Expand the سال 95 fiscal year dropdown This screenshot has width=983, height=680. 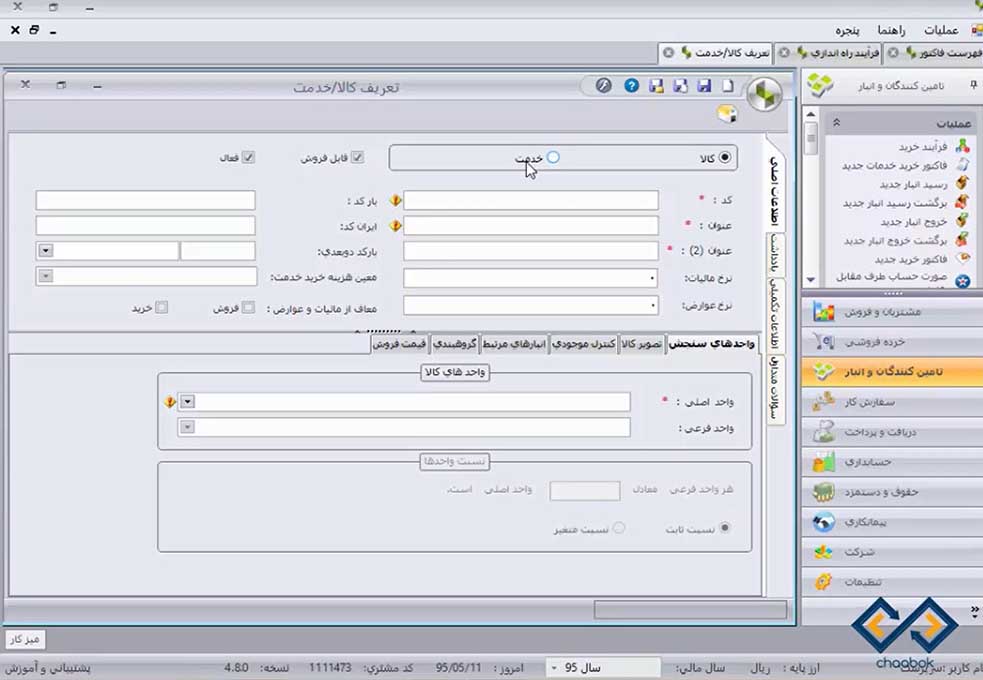(x=554, y=667)
